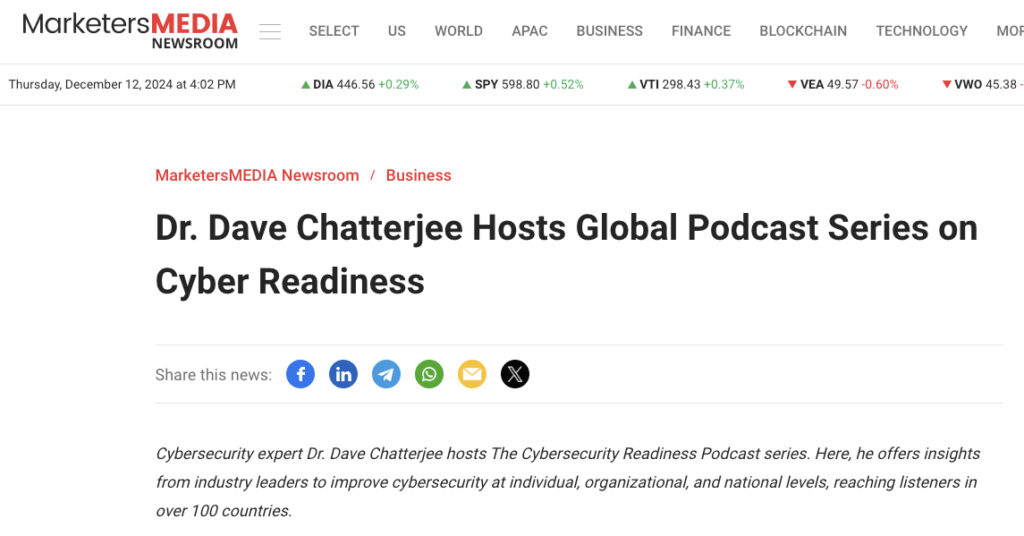1024x536 pixels.
Task: Go to MarketersMEDIA Newsroom logo home
Action: pyautogui.click(x=130, y=31)
